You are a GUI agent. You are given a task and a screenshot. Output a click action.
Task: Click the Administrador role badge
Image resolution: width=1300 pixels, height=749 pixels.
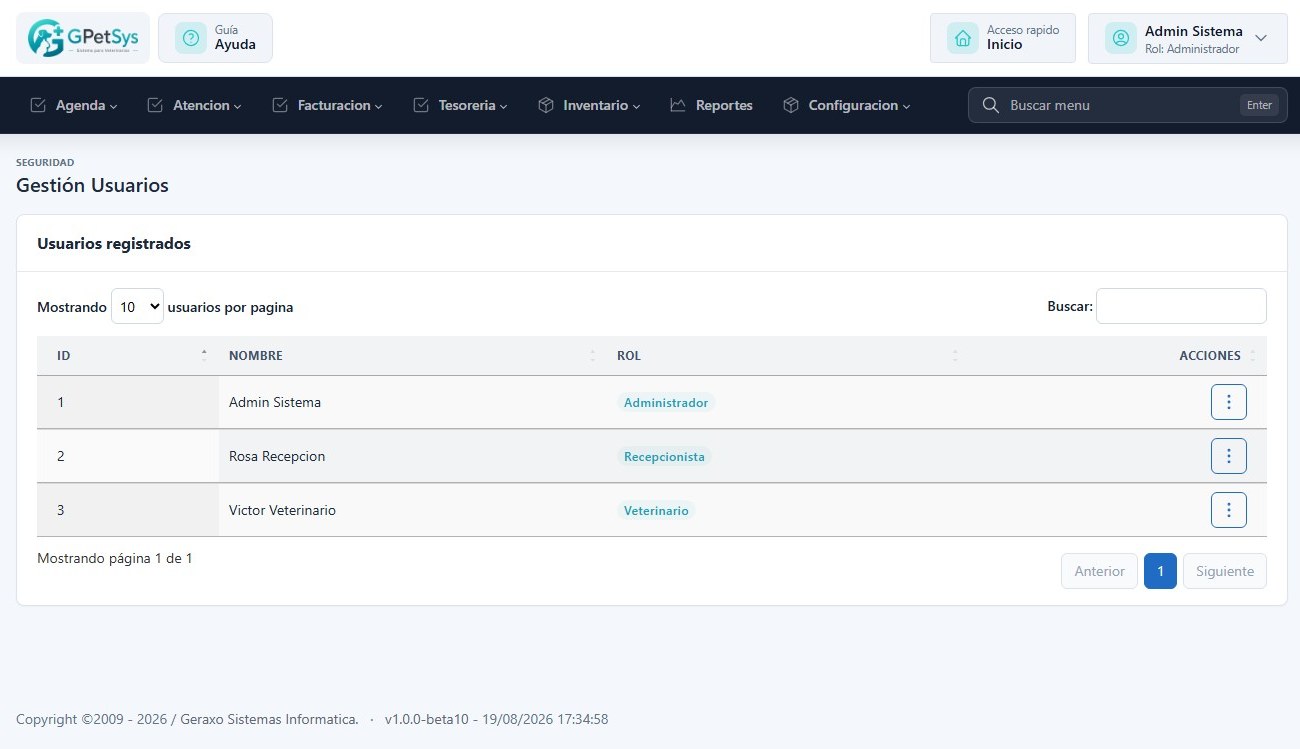click(666, 403)
